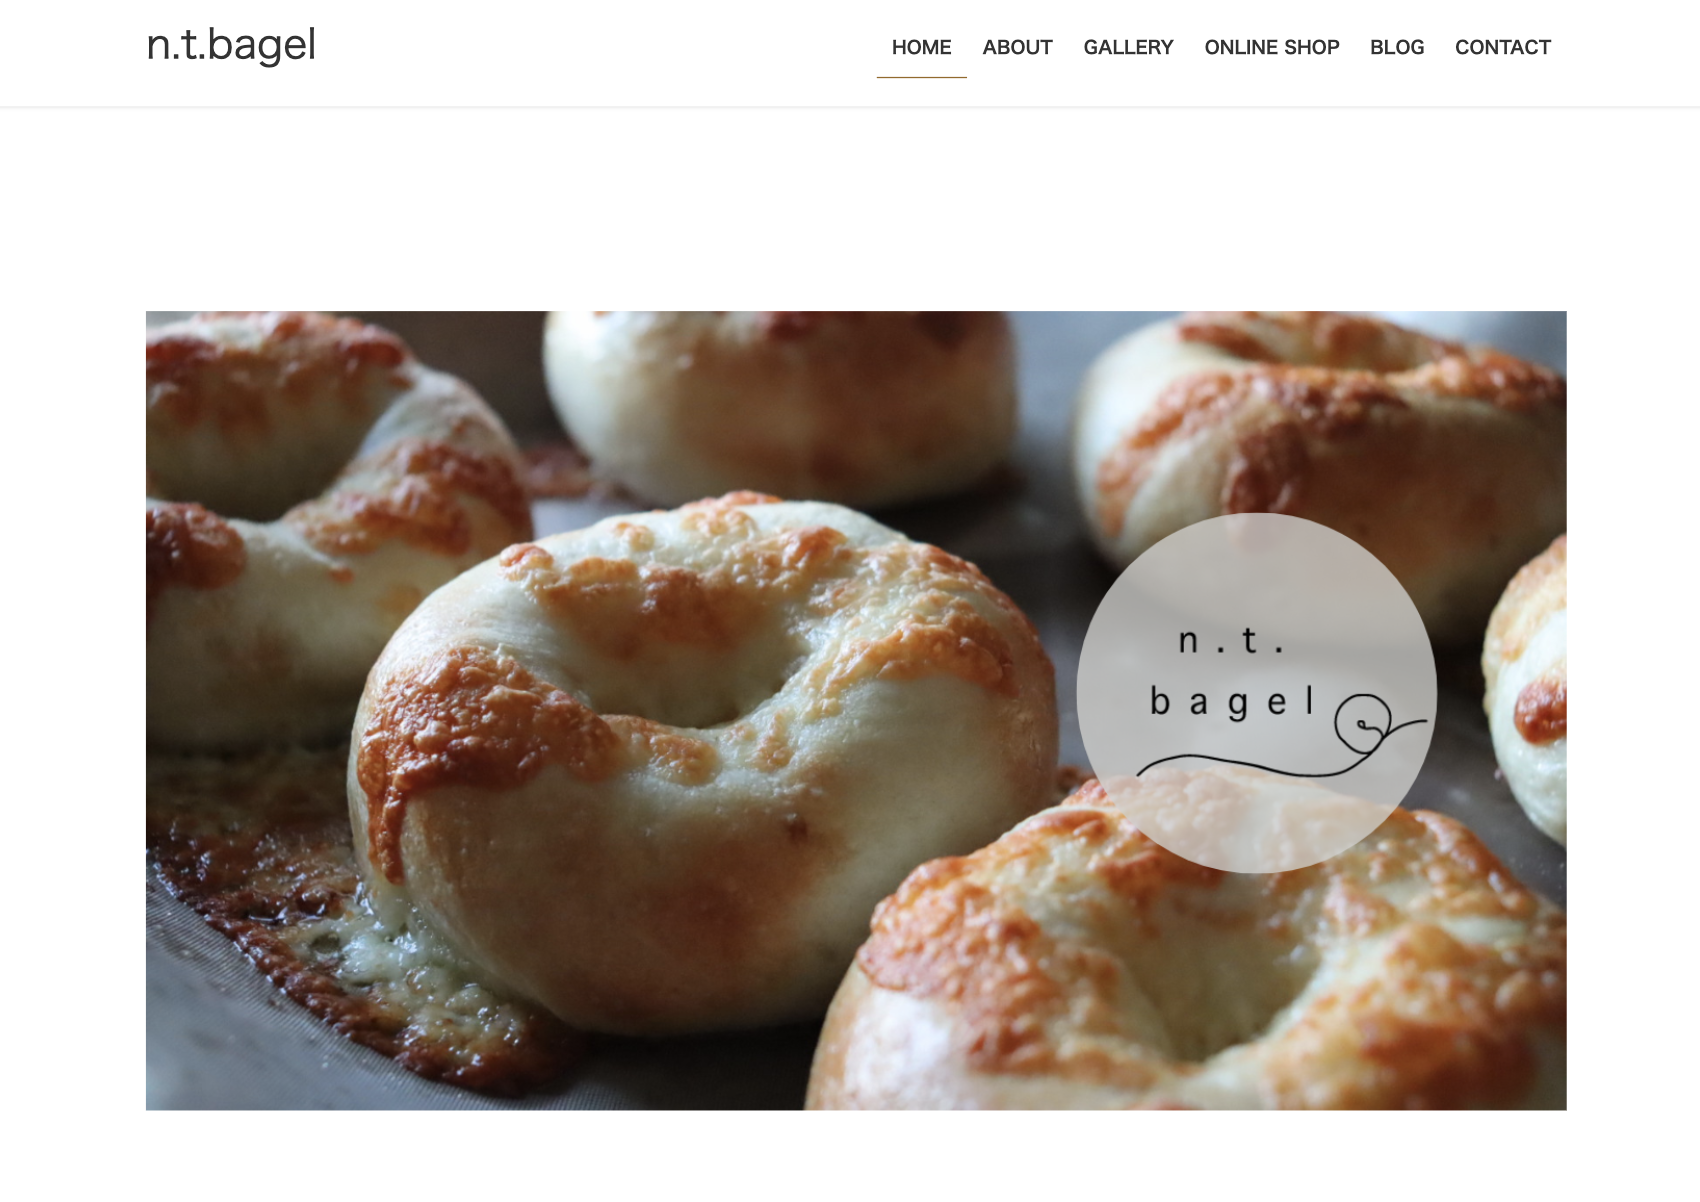Click the brown underline beneath HOME

point(921,77)
